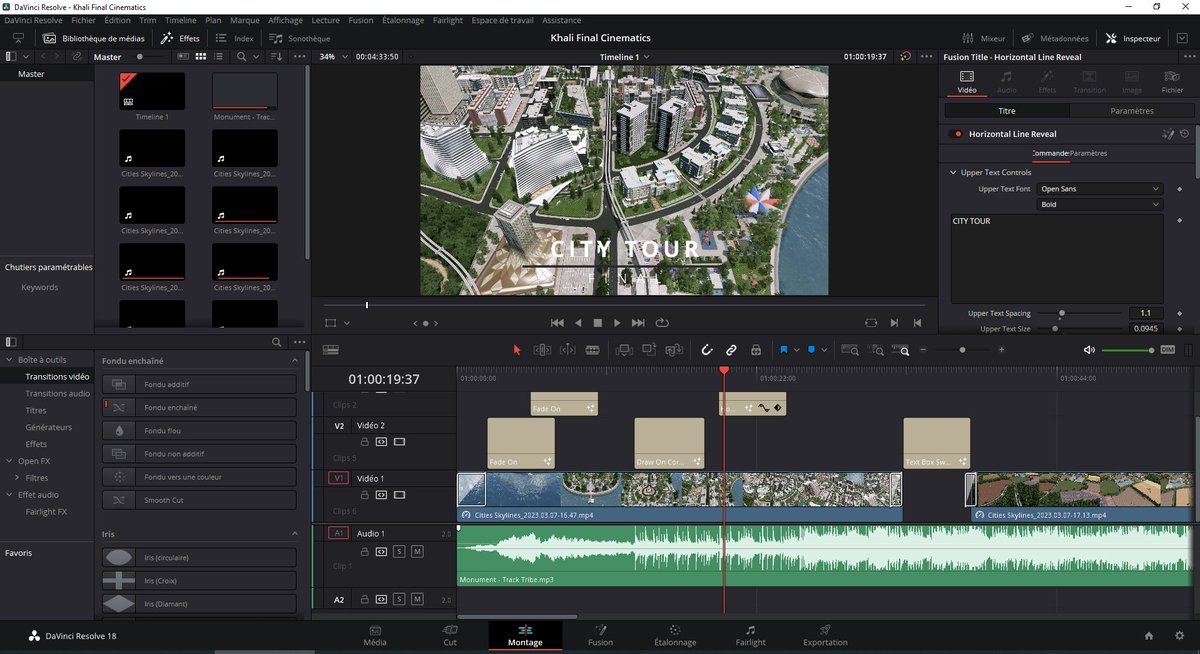Click the Replace clip icon

675,350
